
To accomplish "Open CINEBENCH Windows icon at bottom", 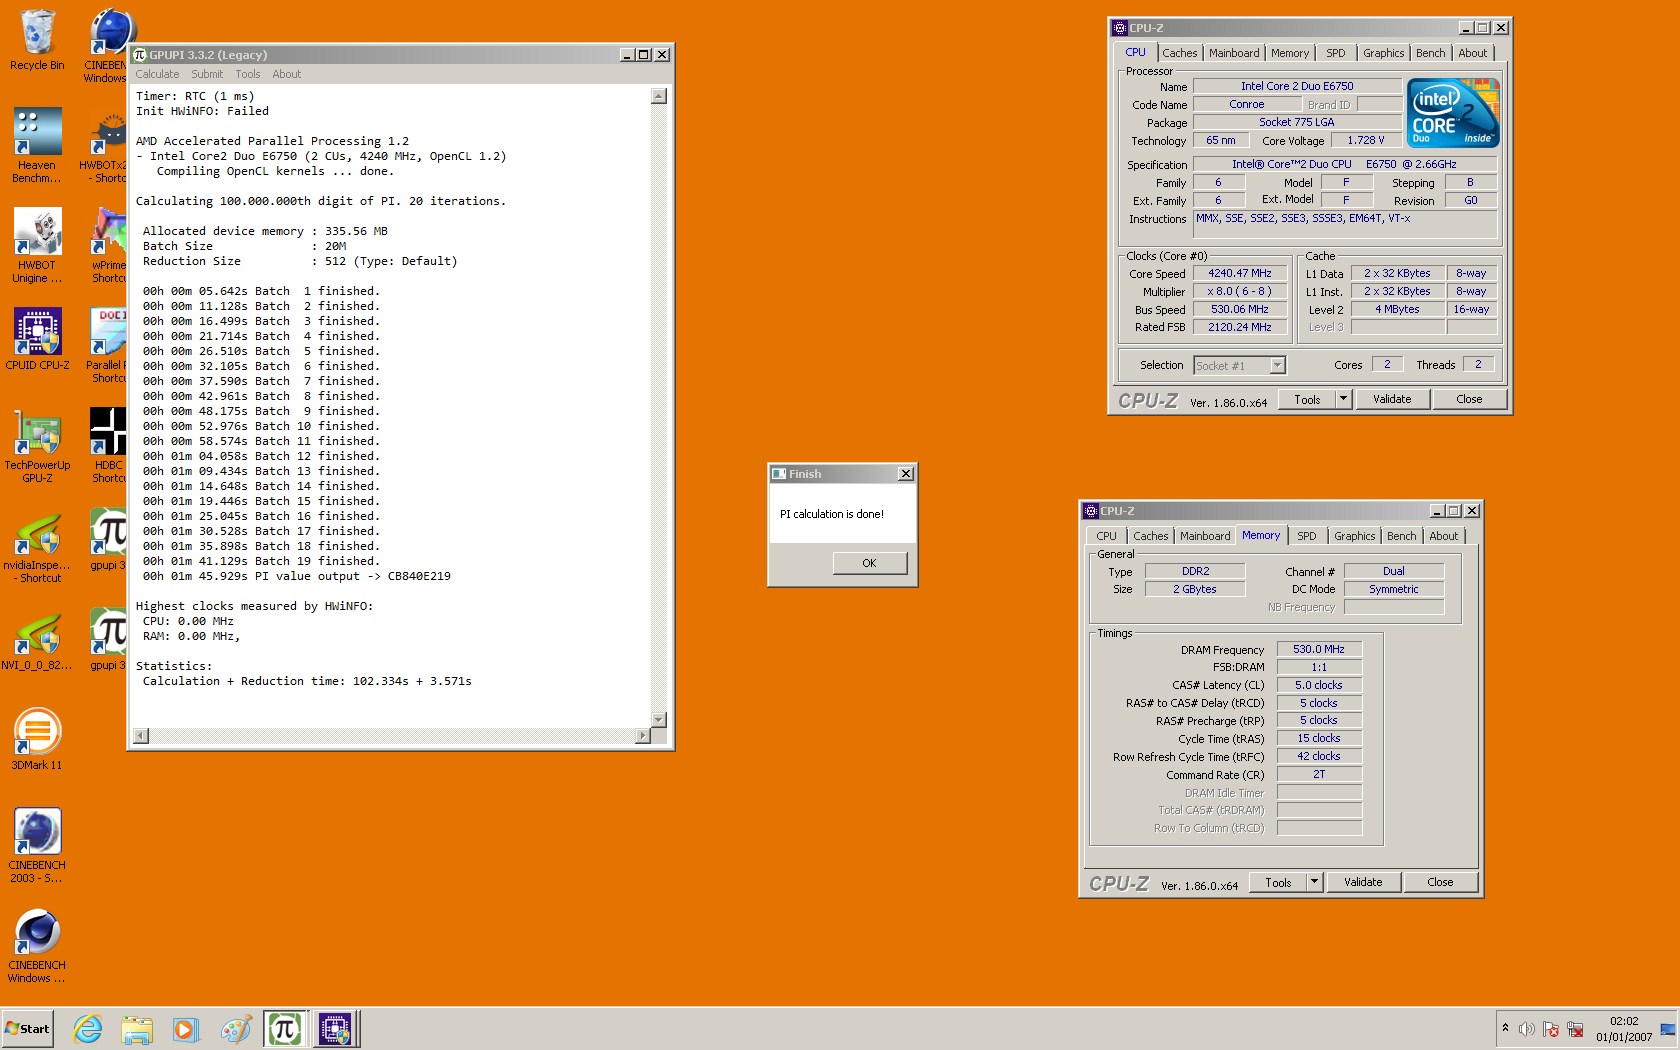I will point(37,946).
